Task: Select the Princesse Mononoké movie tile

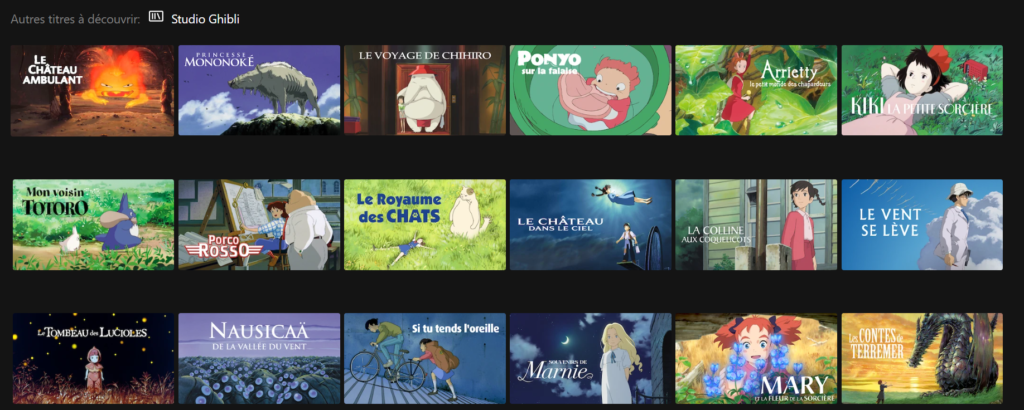Action: pyautogui.click(x=259, y=90)
